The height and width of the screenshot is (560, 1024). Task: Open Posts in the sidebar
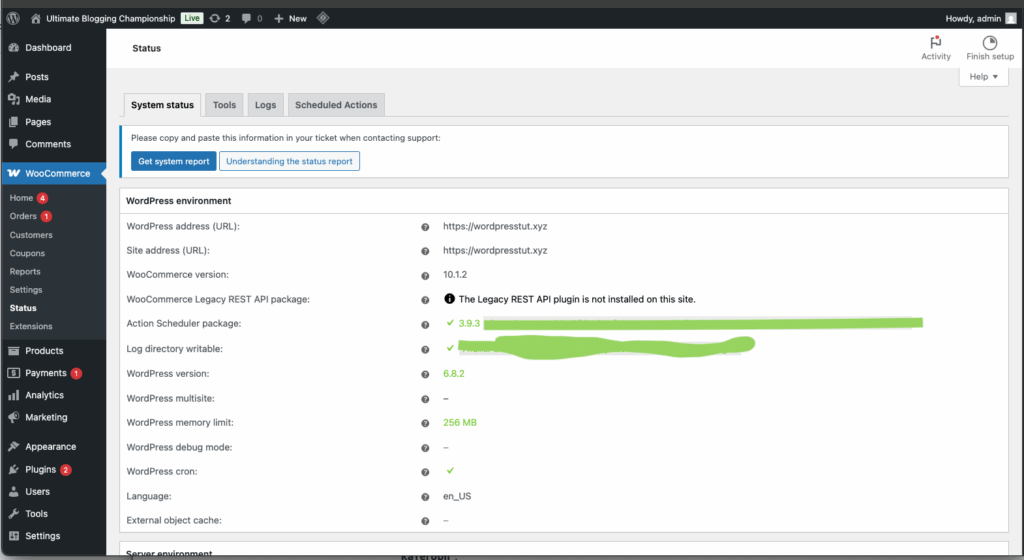pyautogui.click(x=54, y=77)
